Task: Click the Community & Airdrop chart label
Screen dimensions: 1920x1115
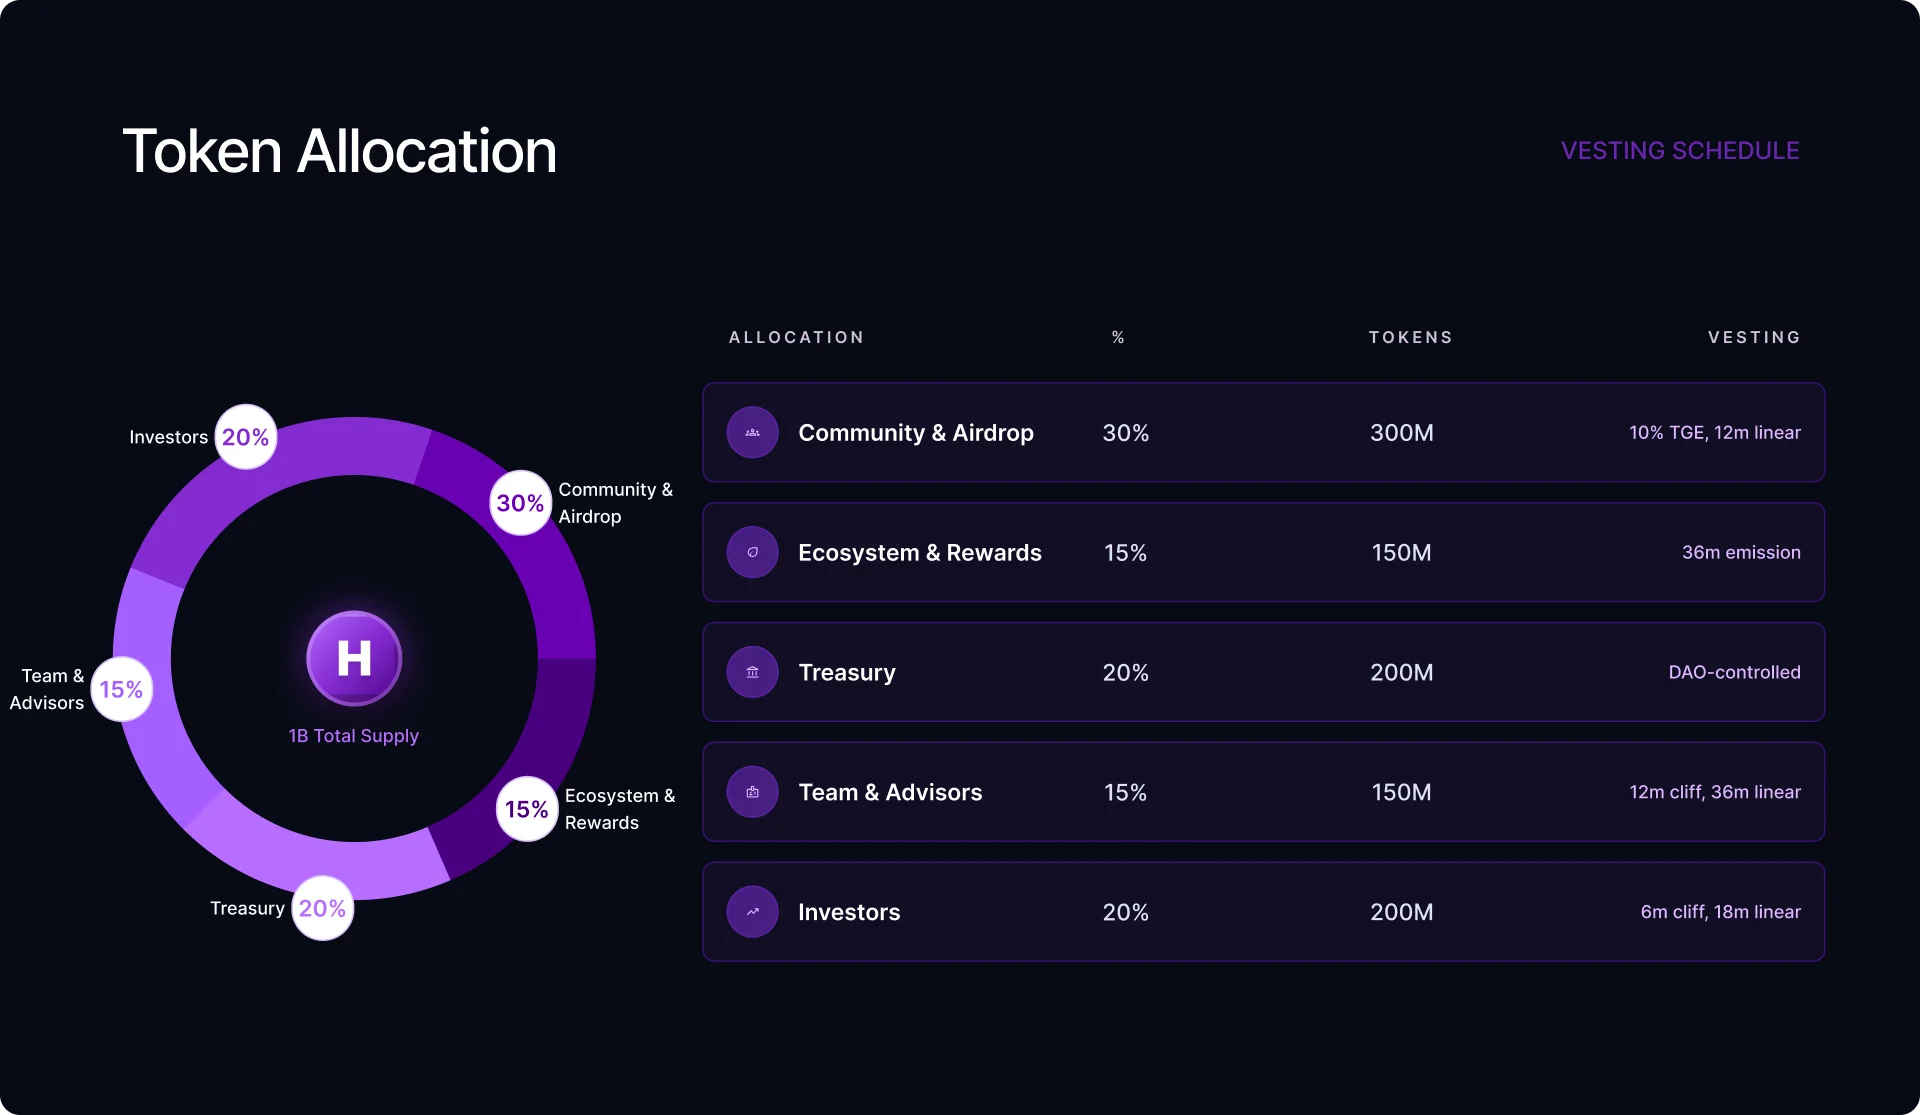Action: pyautogui.click(x=615, y=503)
